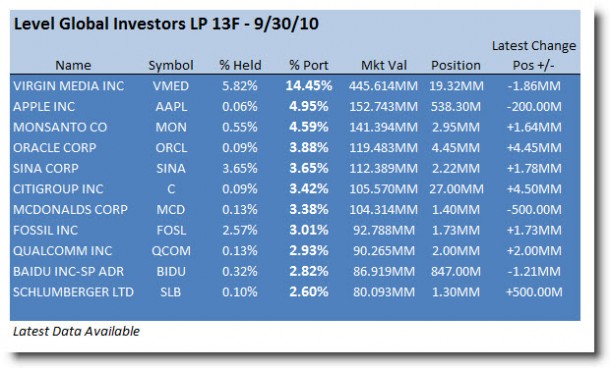
Task: Select Monsanto's 4.59% portfolio value
Action: click(309, 127)
